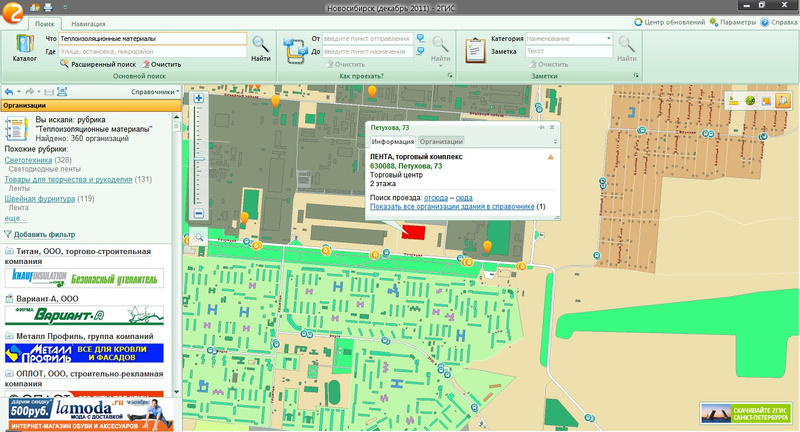The width and height of the screenshot is (800, 432).
Task: Open Справка help
Action: pyautogui.click(x=779, y=22)
